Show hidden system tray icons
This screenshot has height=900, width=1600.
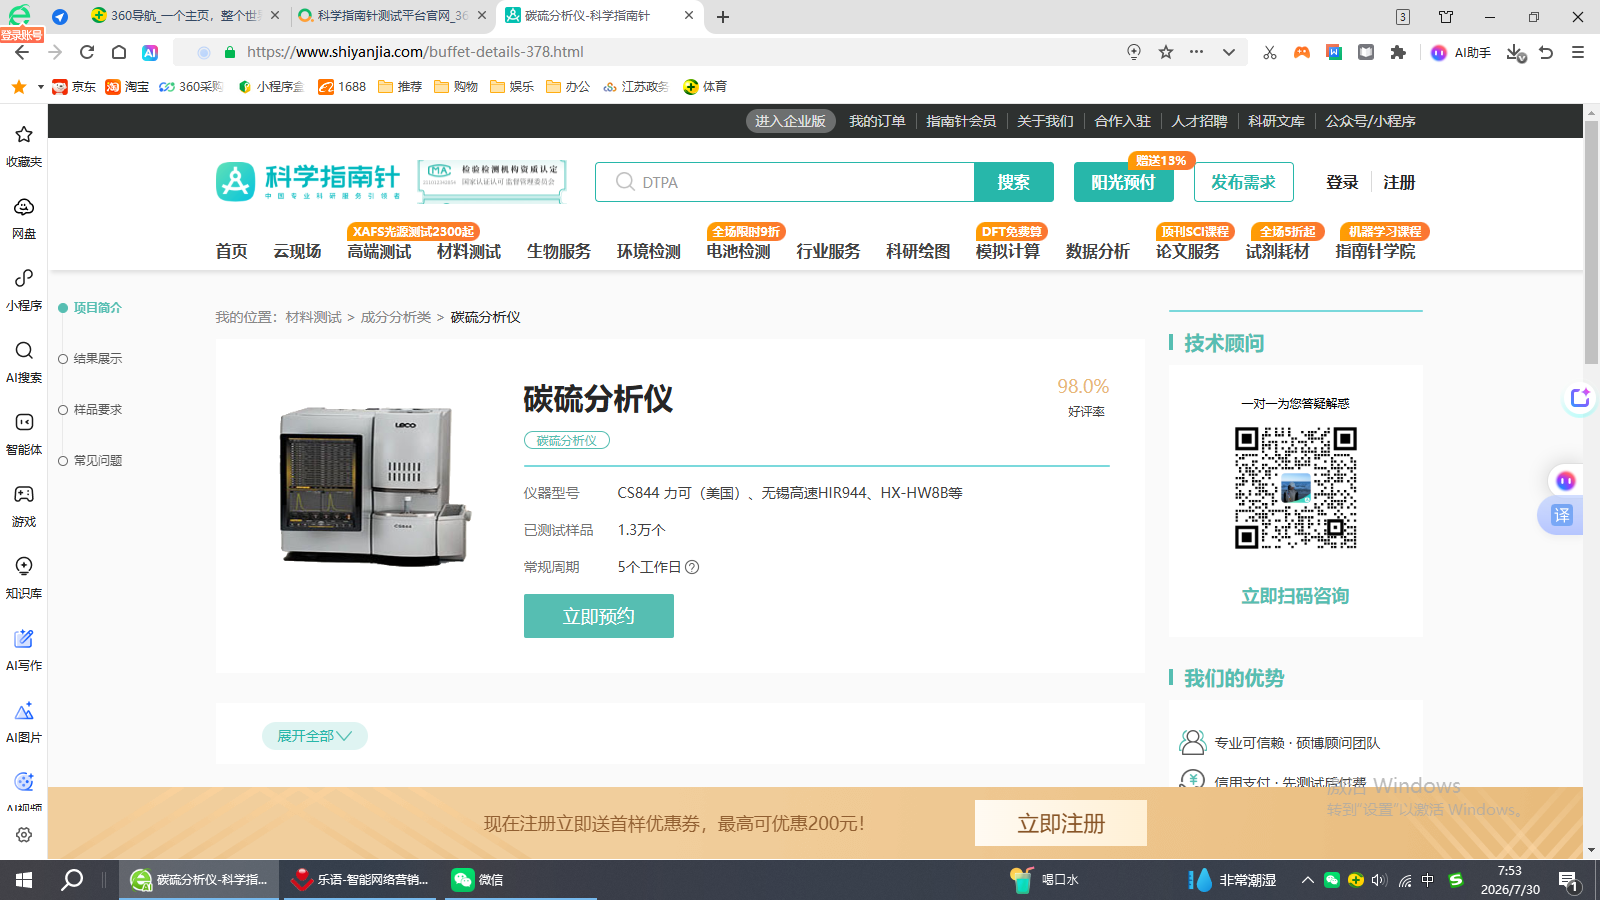coord(1307,880)
